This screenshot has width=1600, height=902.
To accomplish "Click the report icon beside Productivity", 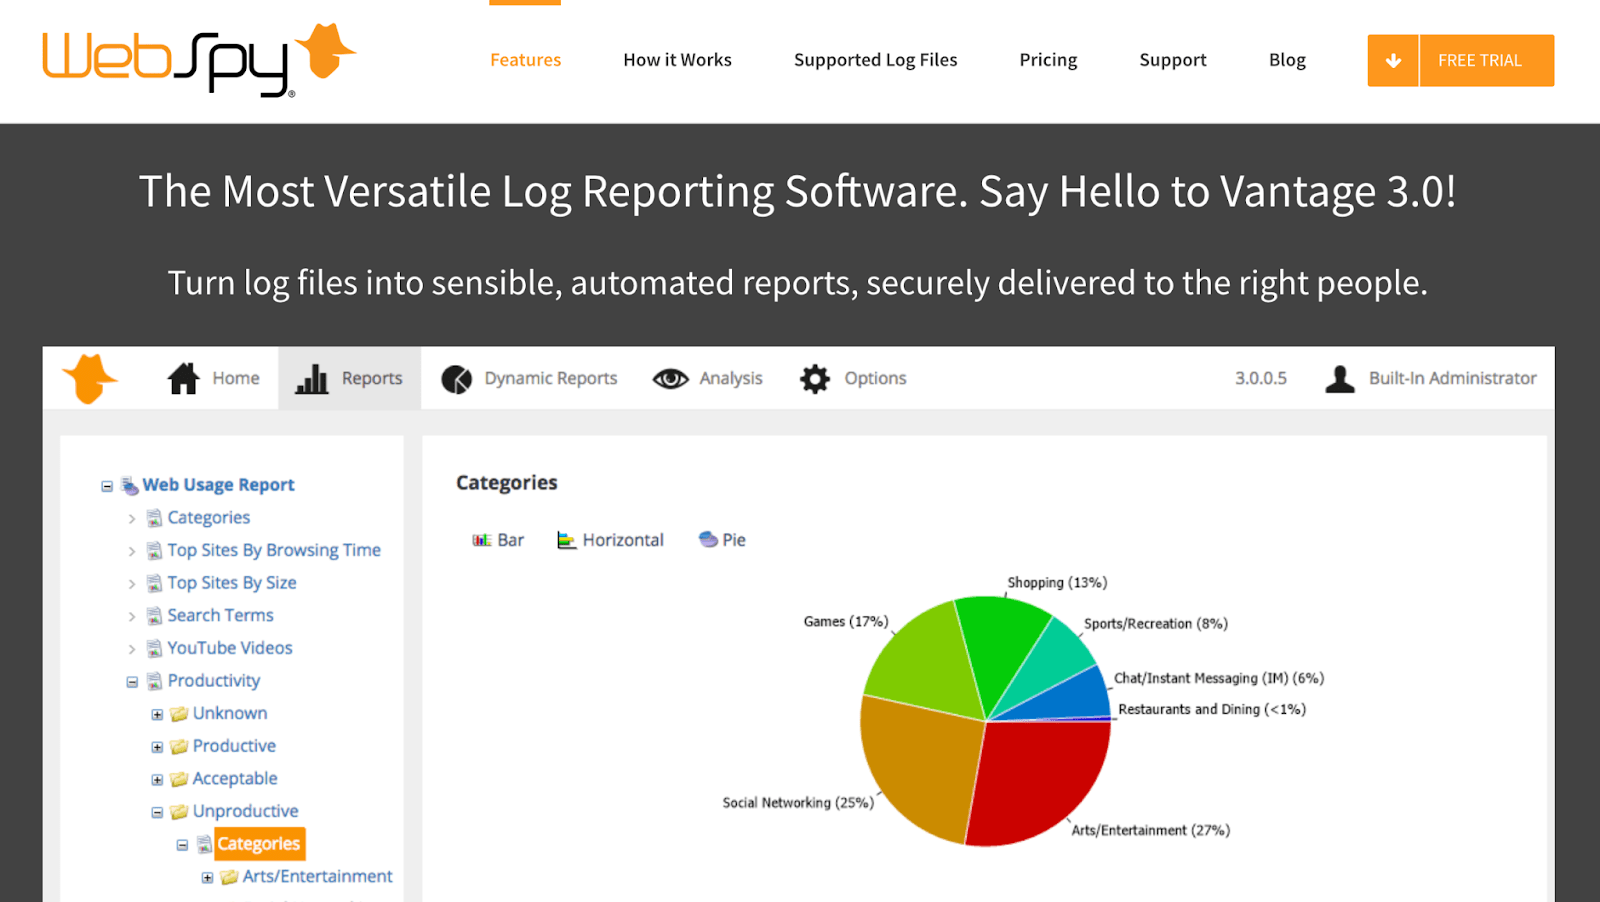I will pos(154,681).
